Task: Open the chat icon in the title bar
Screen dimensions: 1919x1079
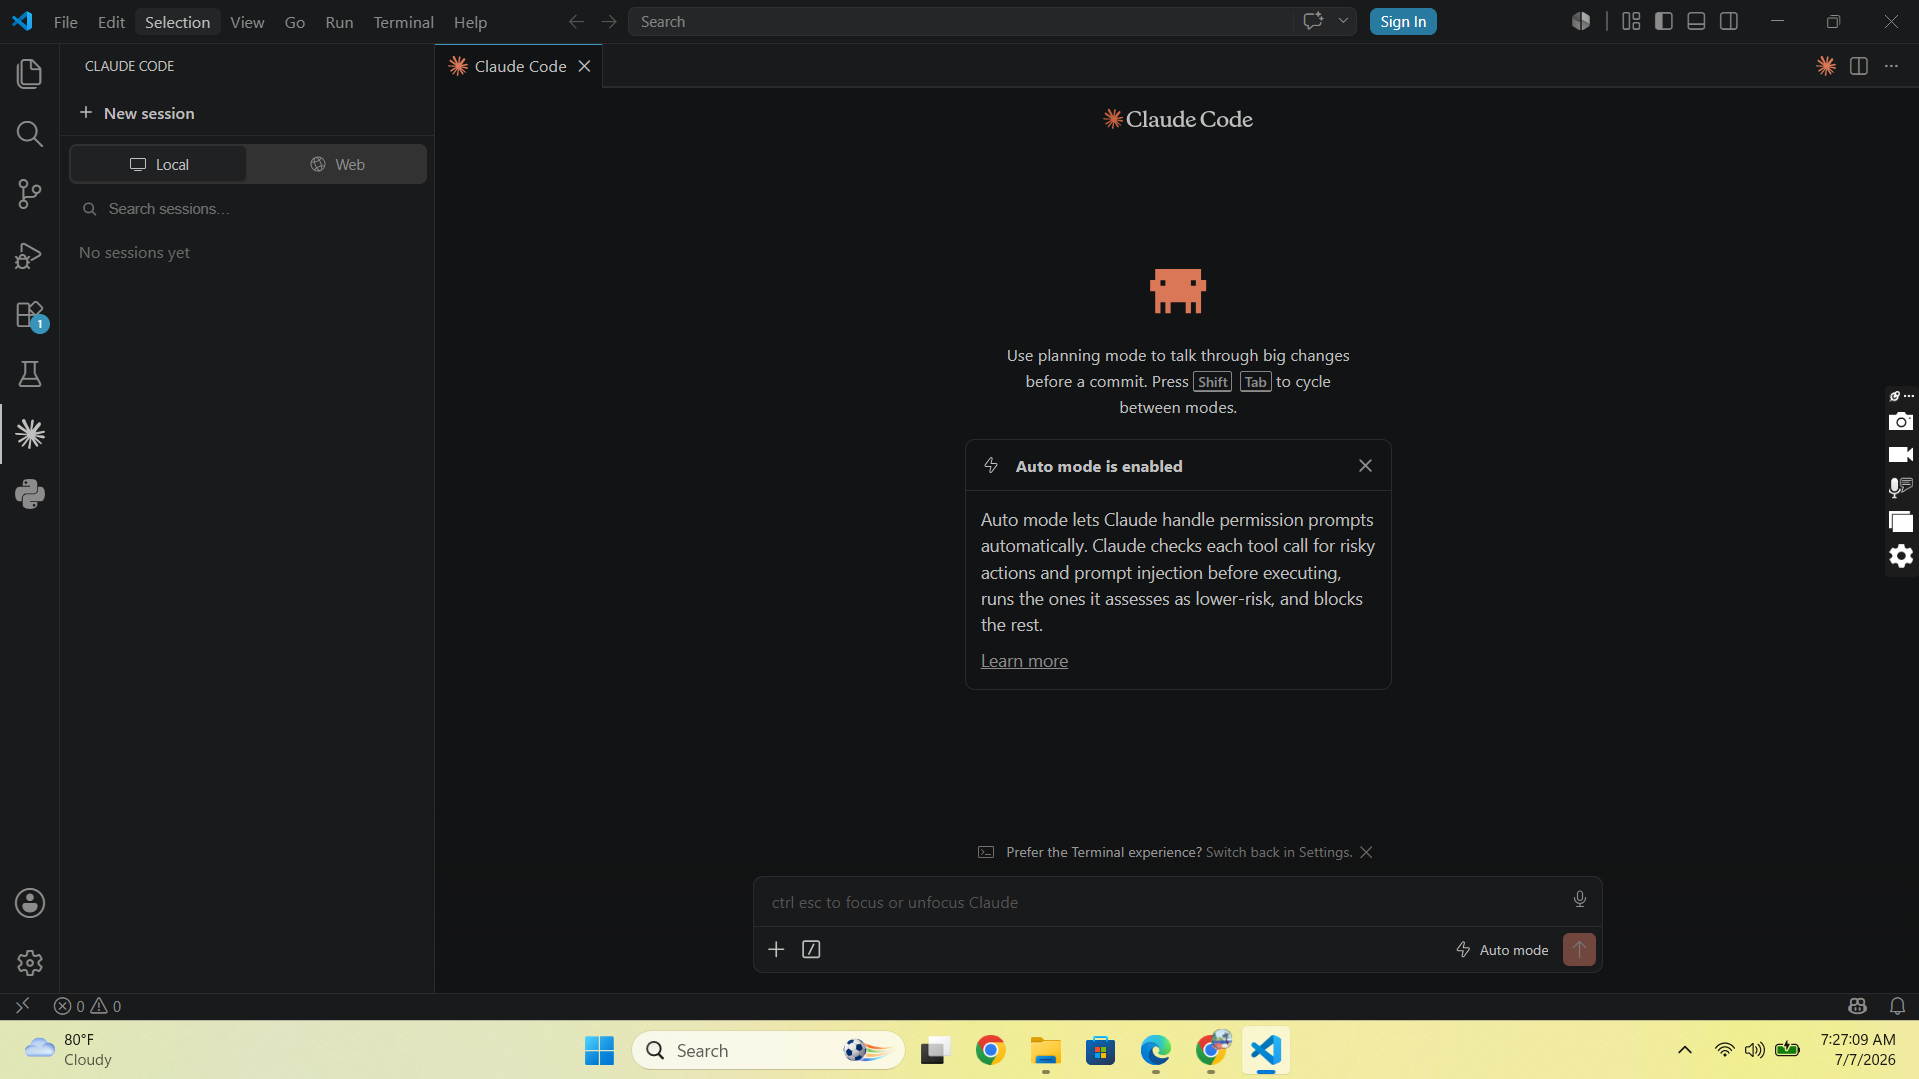Action: coord(1313,21)
